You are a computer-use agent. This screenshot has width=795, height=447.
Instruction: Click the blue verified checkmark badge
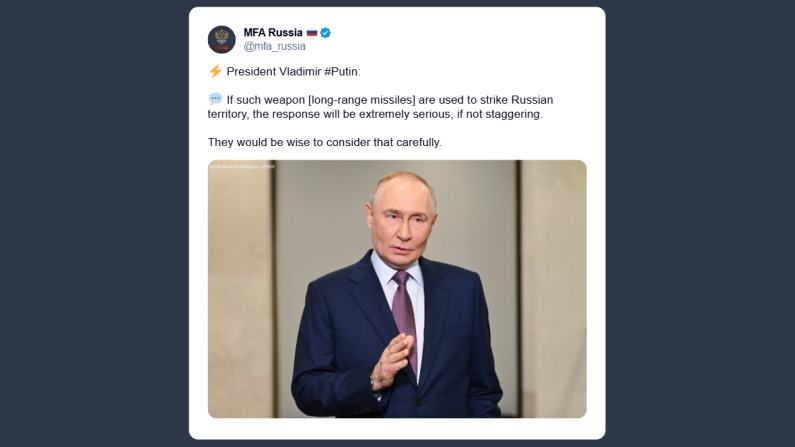pyautogui.click(x=325, y=33)
